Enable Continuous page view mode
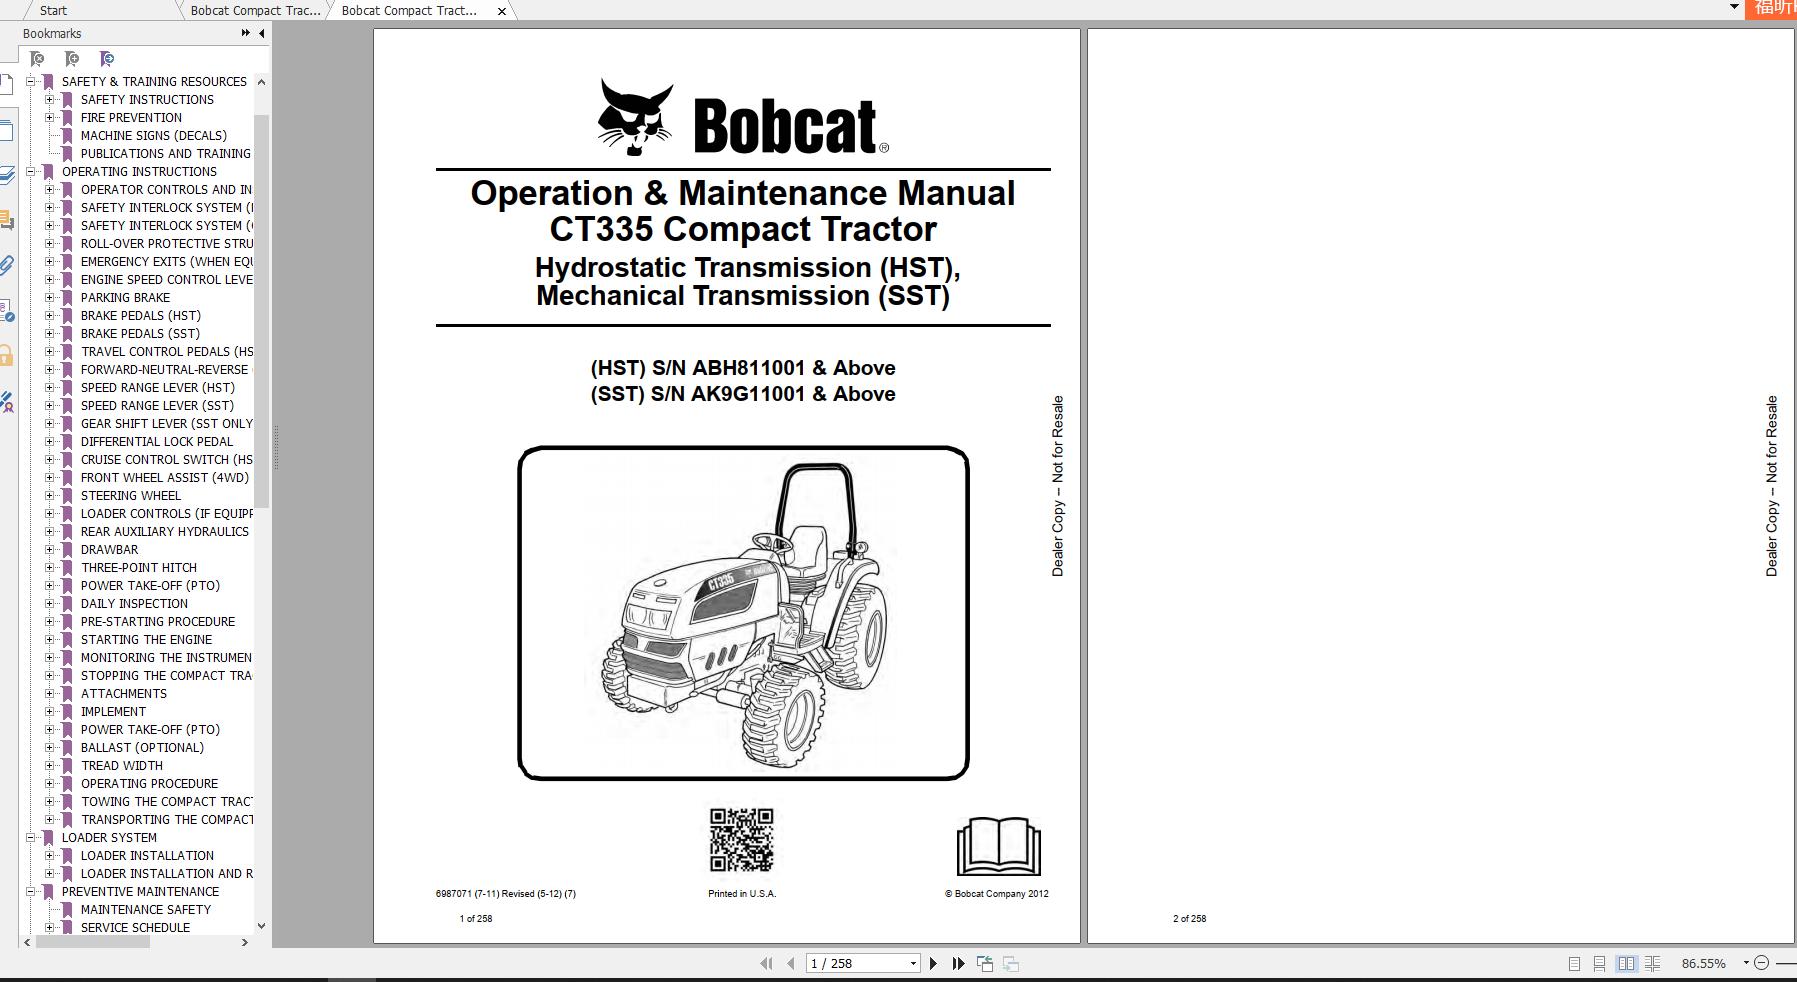Screen dimensions: 1797x982 coord(1600,962)
